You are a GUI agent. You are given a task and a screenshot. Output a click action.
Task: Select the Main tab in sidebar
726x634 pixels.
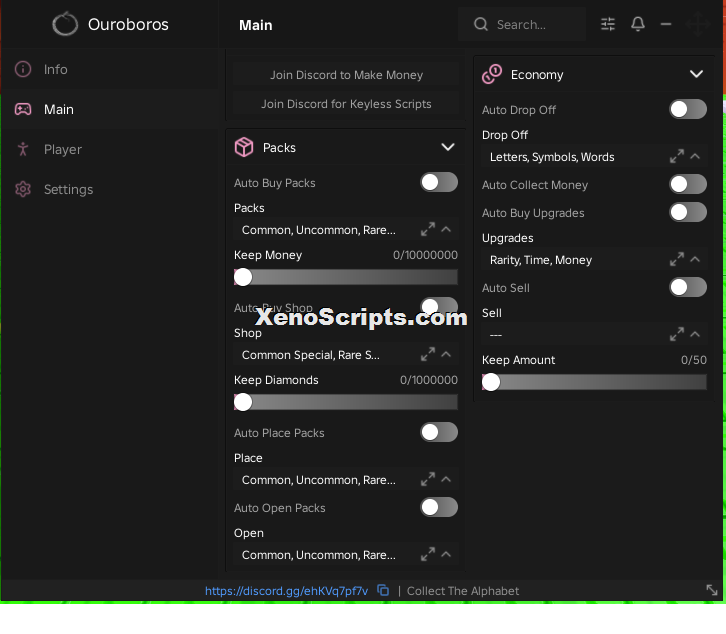[109, 109]
